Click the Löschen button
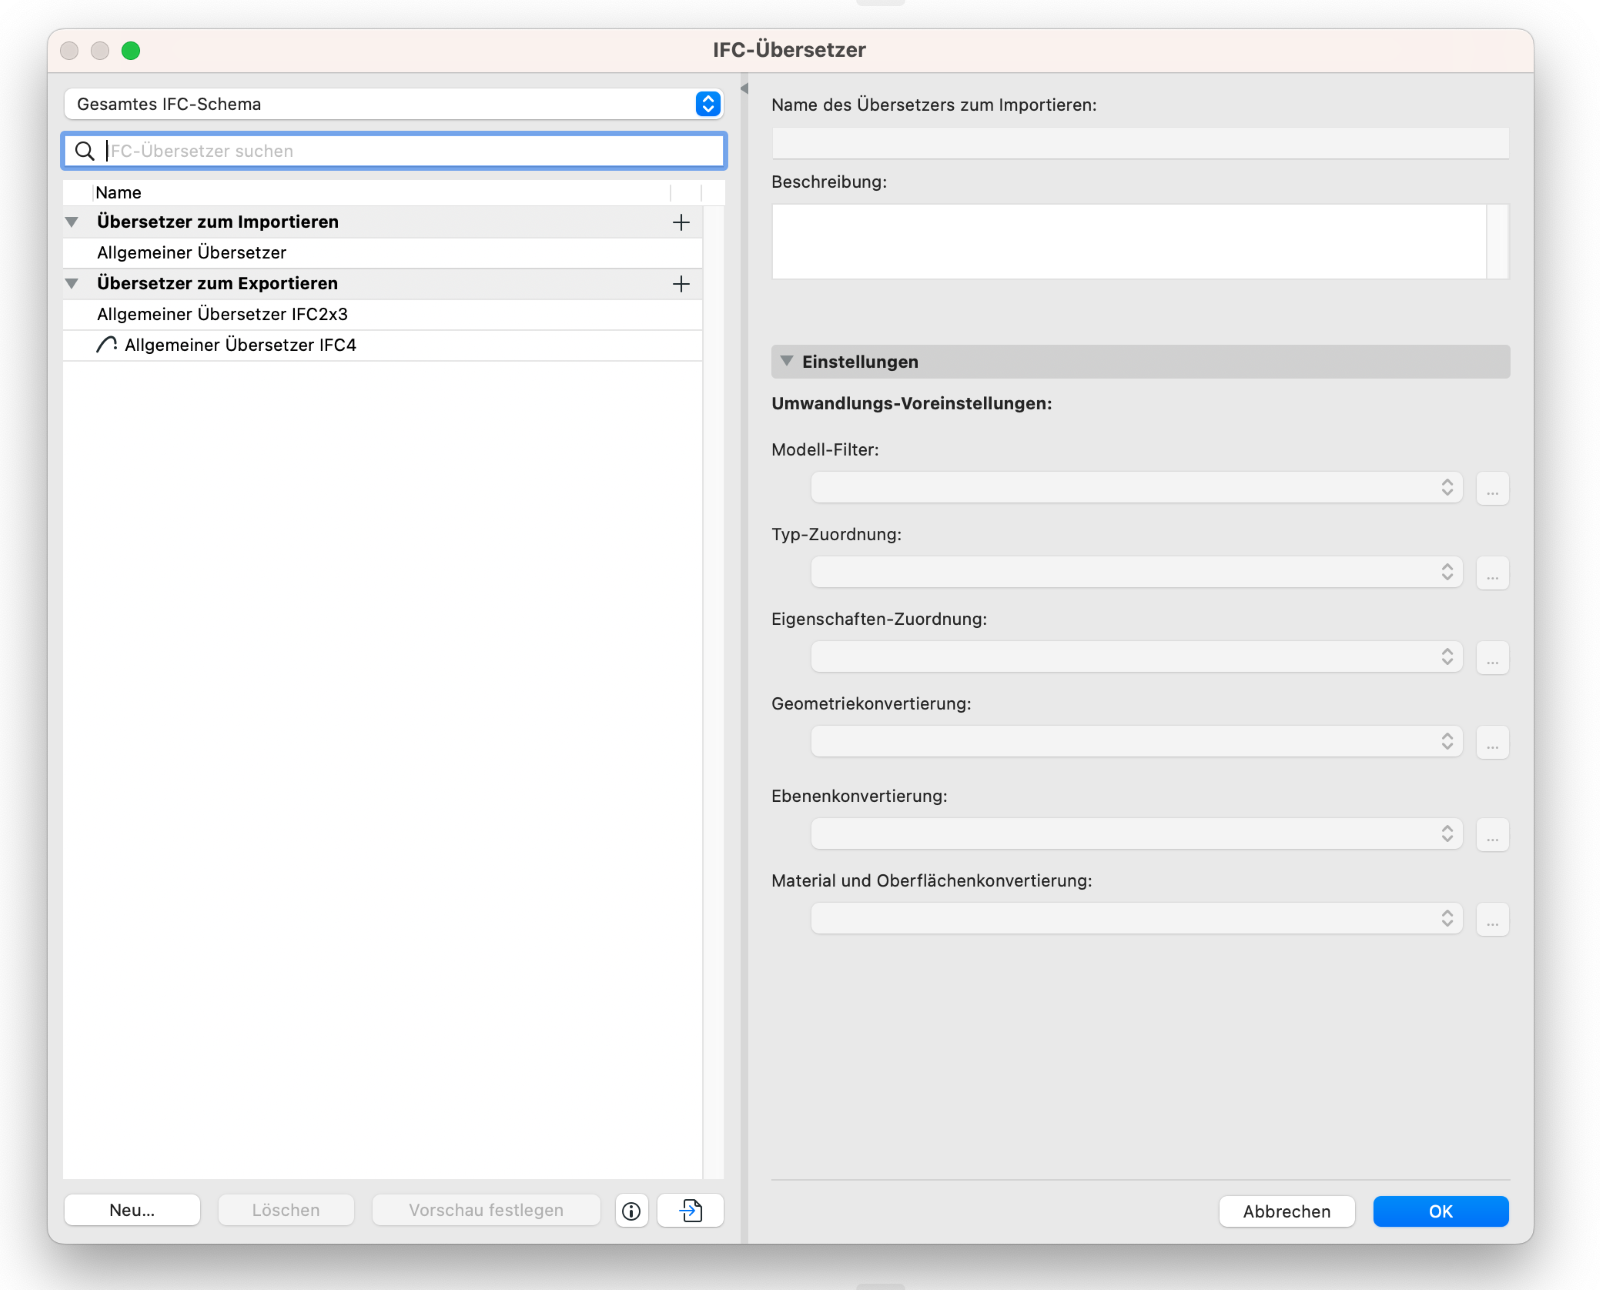 pyautogui.click(x=286, y=1211)
